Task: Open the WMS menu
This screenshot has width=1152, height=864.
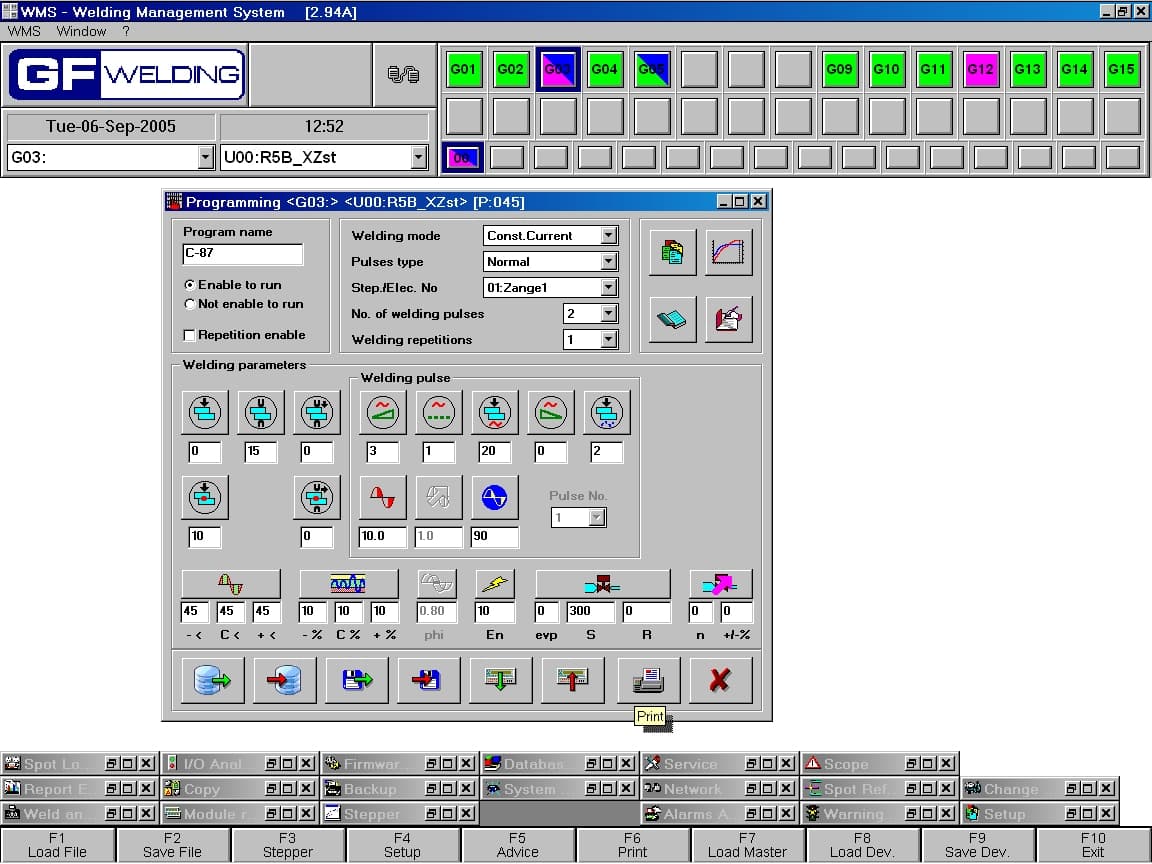Action: click(24, 31)
